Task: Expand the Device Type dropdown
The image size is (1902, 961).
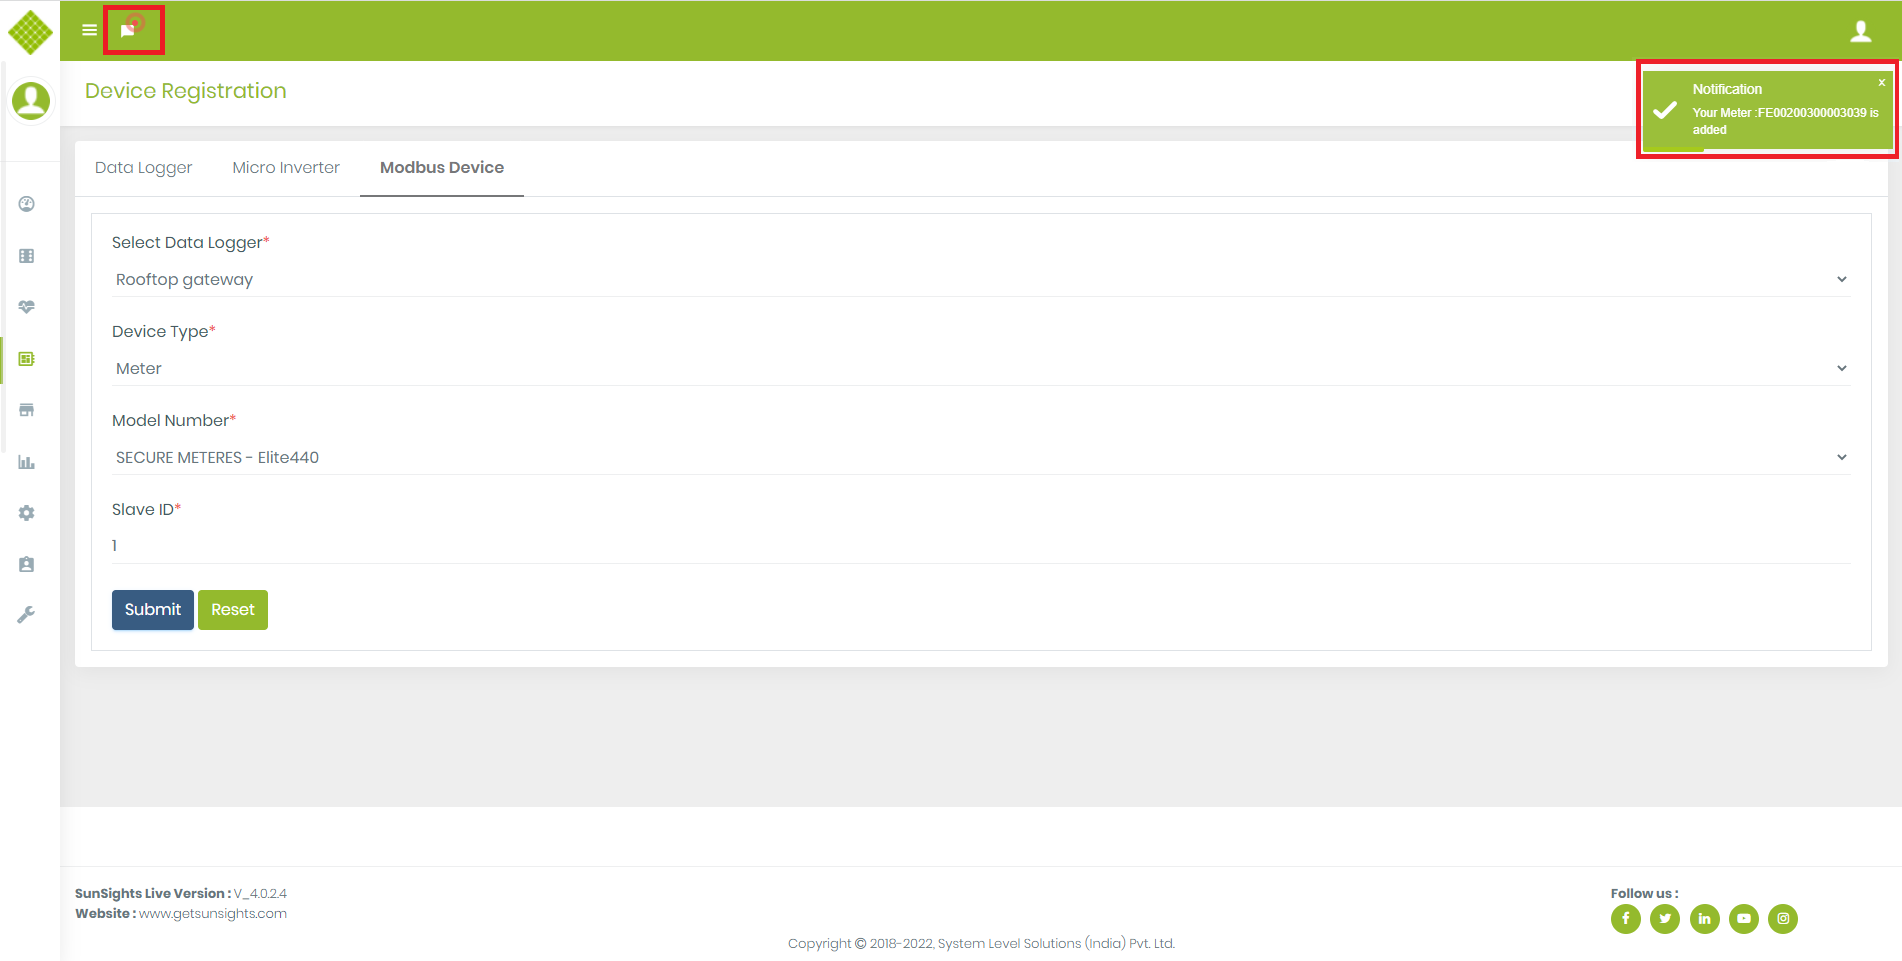Action: (x=980, y=369)
